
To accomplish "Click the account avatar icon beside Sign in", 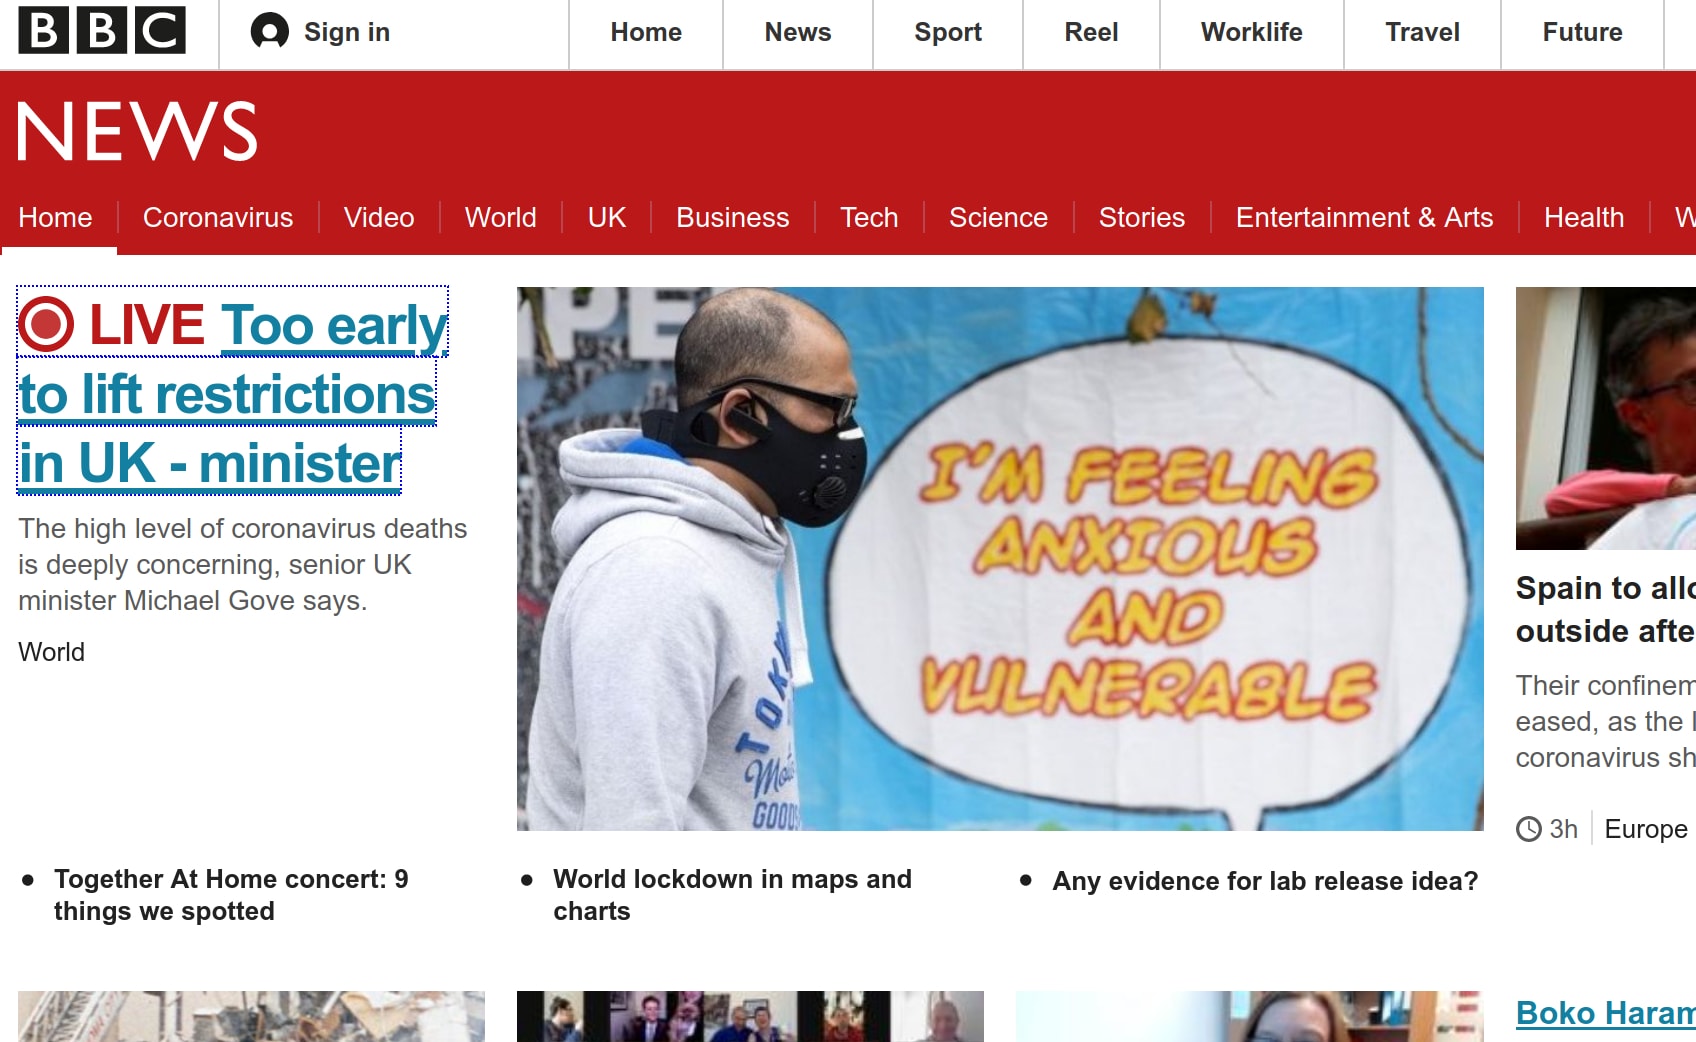I will [x=269, y=32].
